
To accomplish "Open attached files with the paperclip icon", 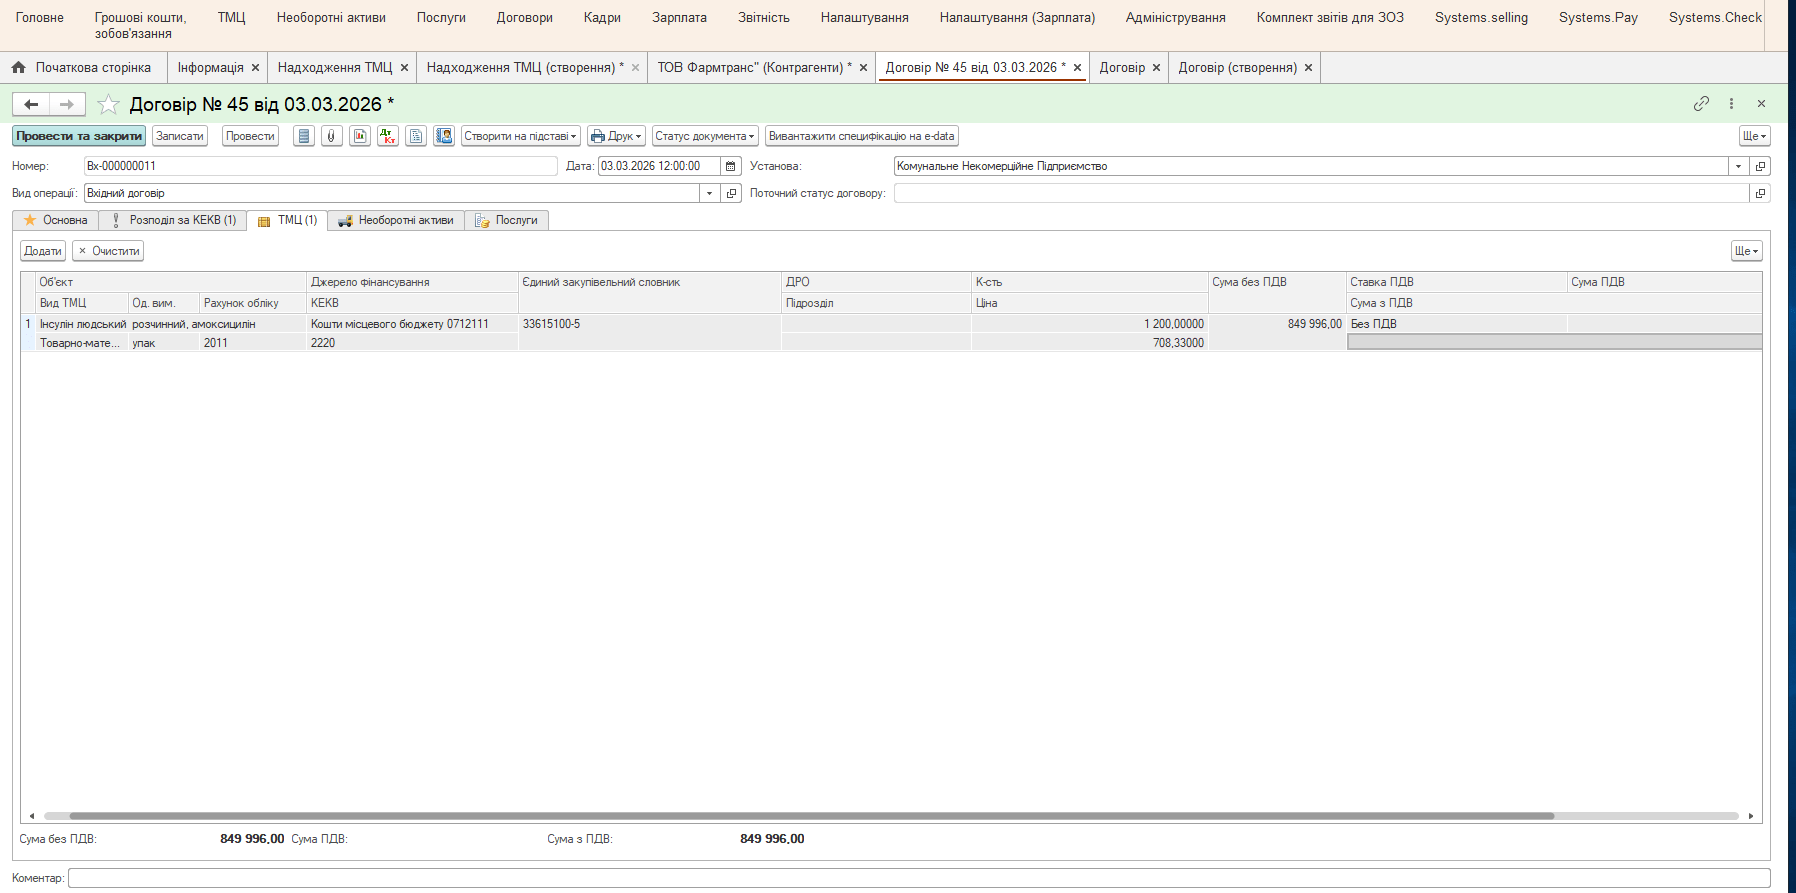I will pyautogui.click(x=332, y=136).
